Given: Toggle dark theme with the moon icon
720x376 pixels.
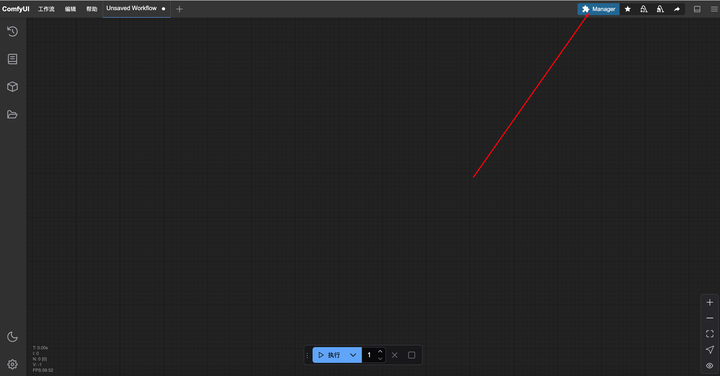Looking at the screenshot, I should coord(12,337).
